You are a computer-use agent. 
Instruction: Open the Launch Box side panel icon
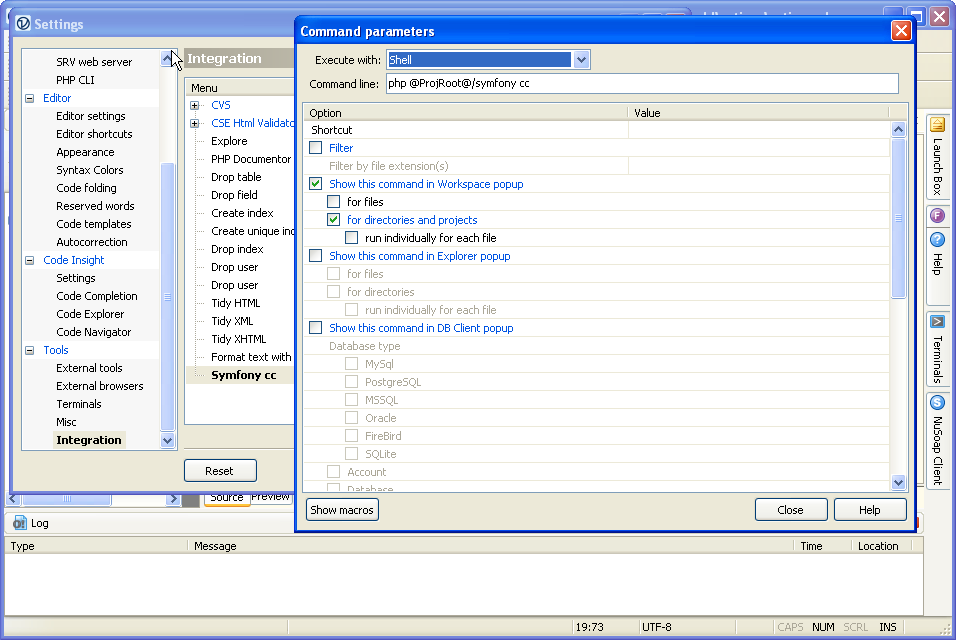pyautogui.click(x=938, y=126)
